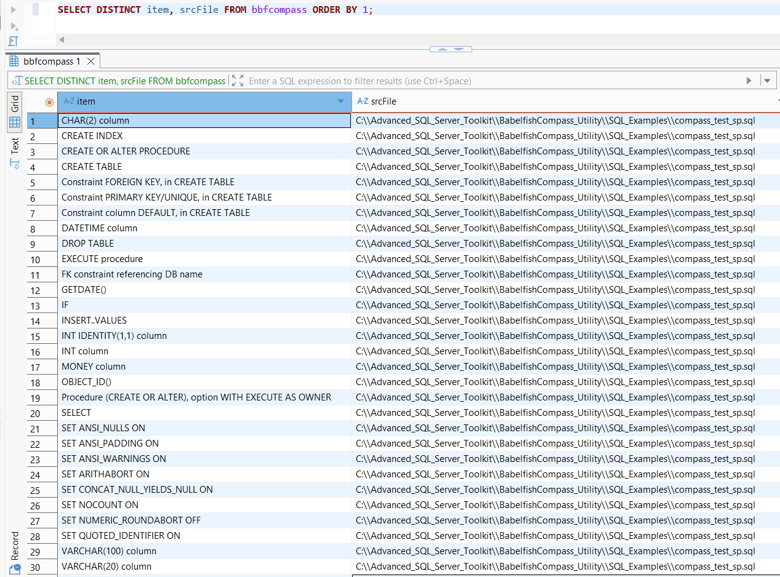Click the table icon on bbfcompass 1 tab
Image resolution: width=780 pixels, height=577 pixels.
click(x=14, y=61)
